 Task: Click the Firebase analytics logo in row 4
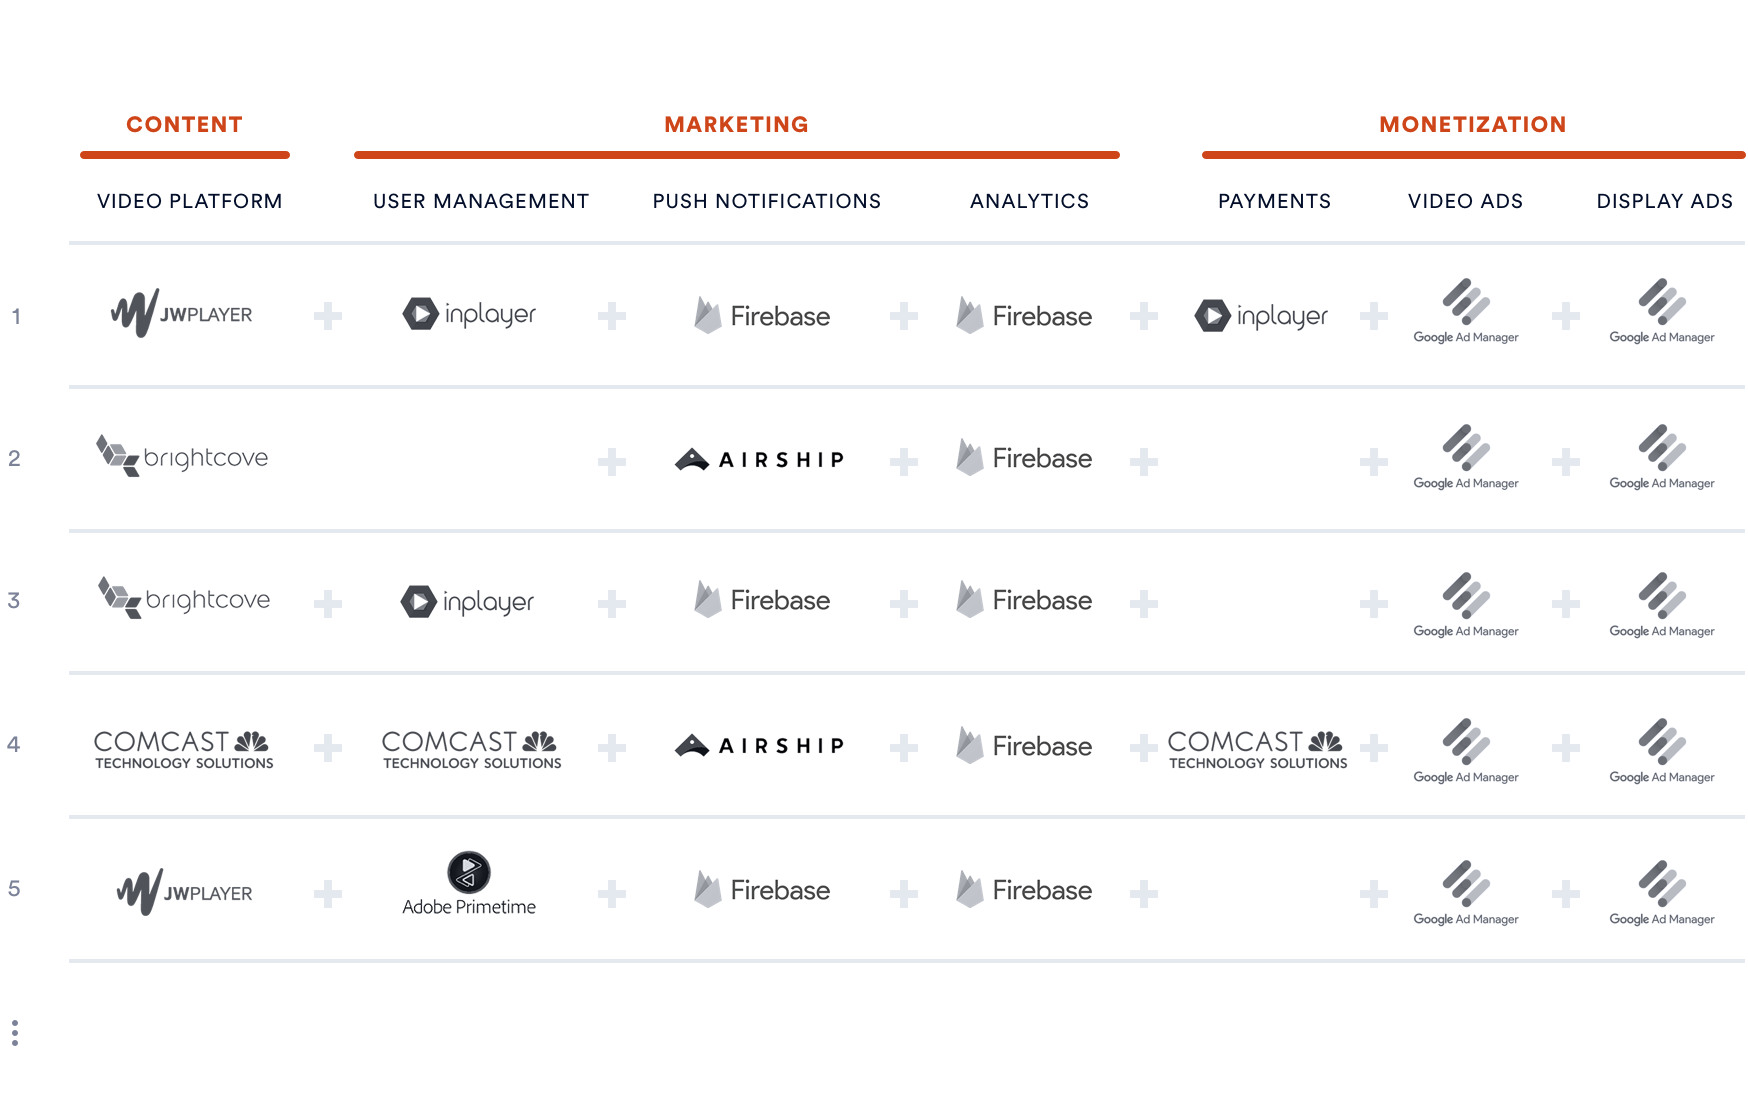point(1024,746)
